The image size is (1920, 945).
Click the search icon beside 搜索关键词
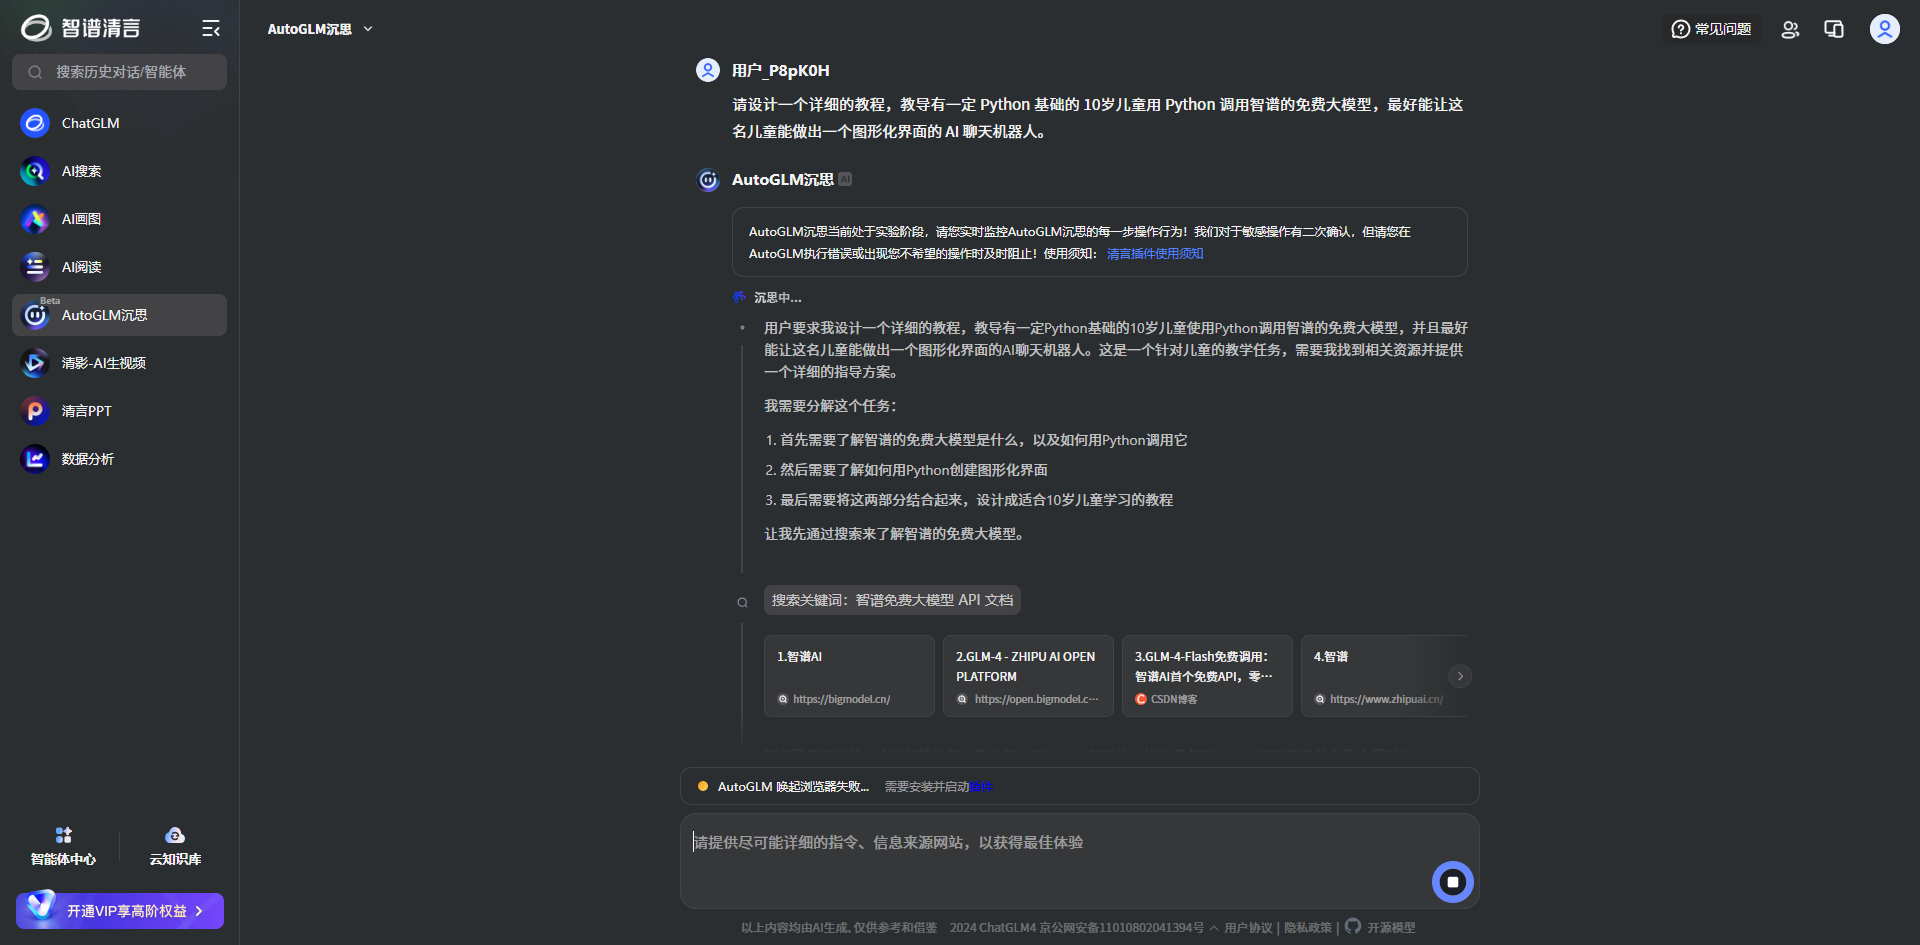(x=742, y=602)
